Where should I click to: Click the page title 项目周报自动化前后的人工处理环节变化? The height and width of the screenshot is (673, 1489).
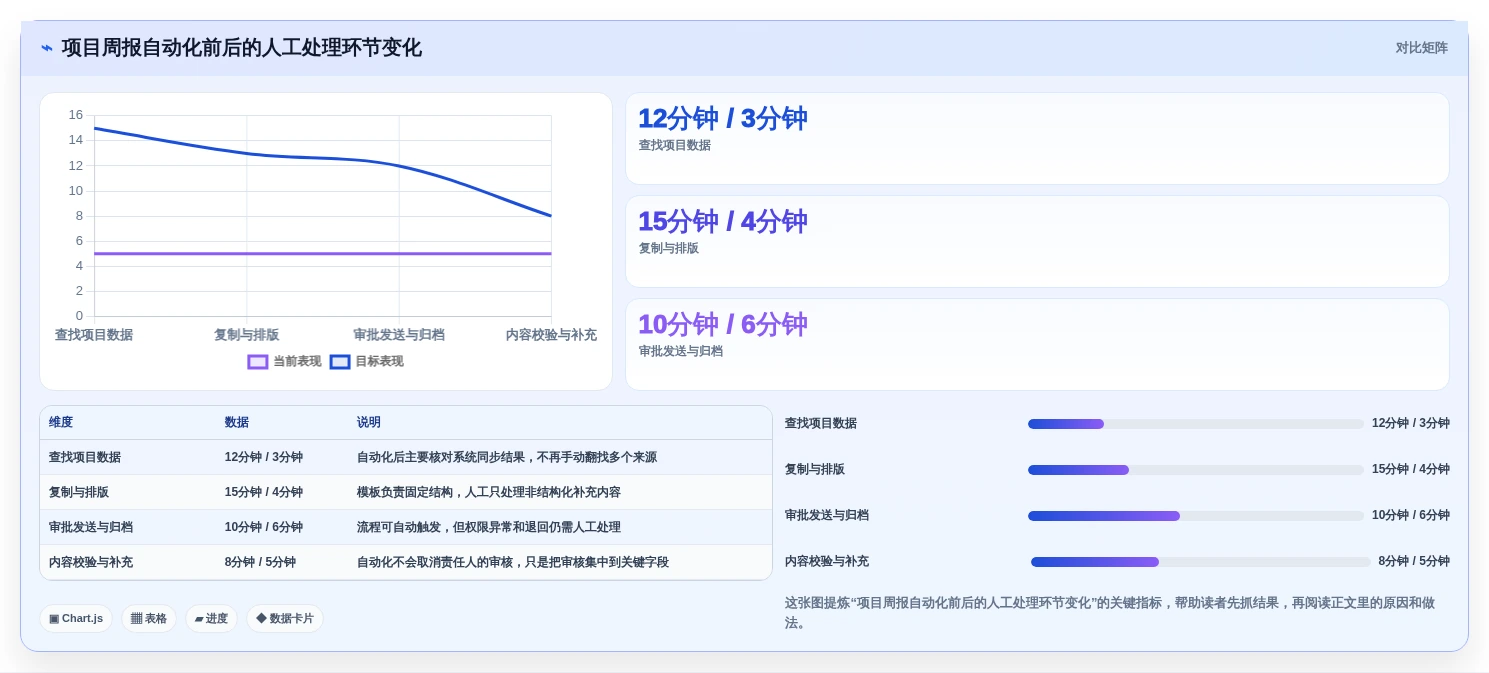242,48
